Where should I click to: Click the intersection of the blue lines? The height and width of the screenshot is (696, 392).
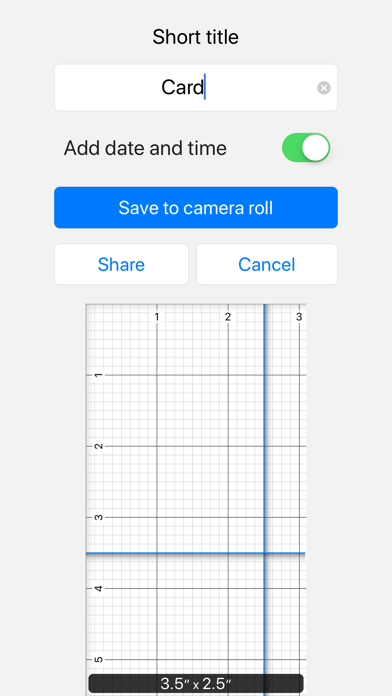click(264, 553)
